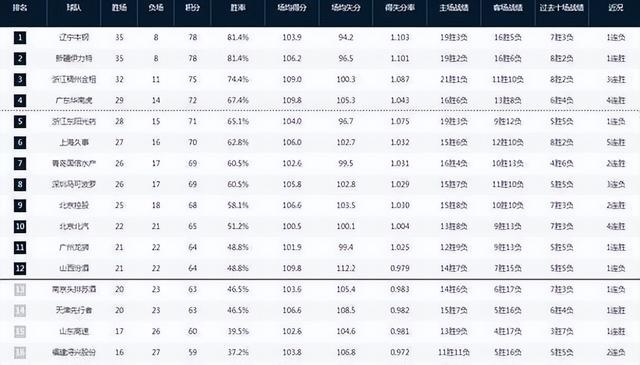640x365 pixels.
Task: Open the 辽宁本钢 team link
Action: click(x=74, y=38)
